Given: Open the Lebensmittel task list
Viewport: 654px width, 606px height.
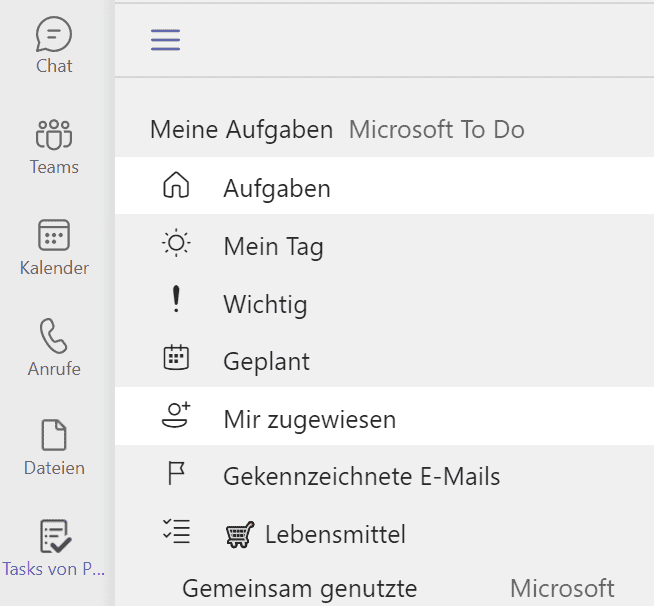Looking at the screenshot, I should (x=384, y=532).
